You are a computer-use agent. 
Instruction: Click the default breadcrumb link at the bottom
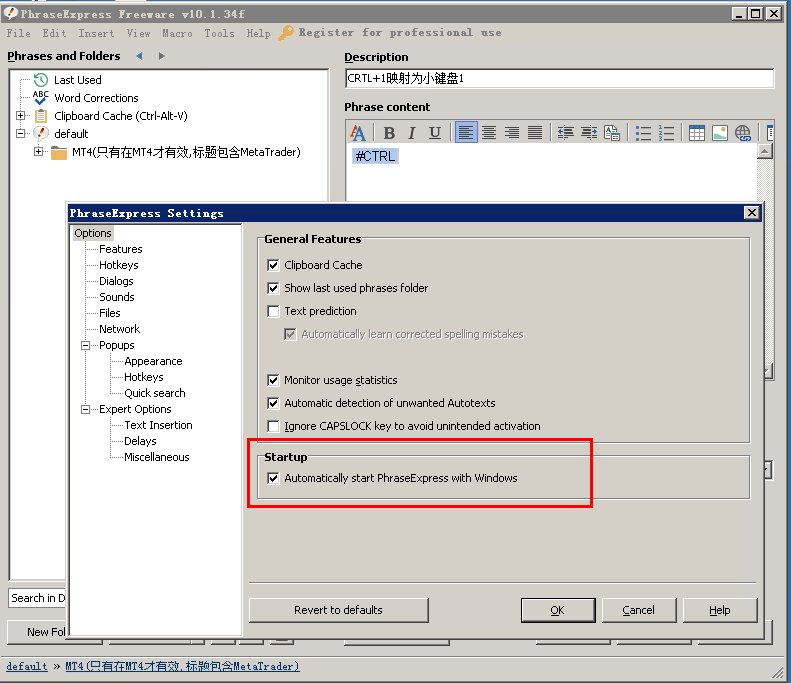[x=27, y=666]
